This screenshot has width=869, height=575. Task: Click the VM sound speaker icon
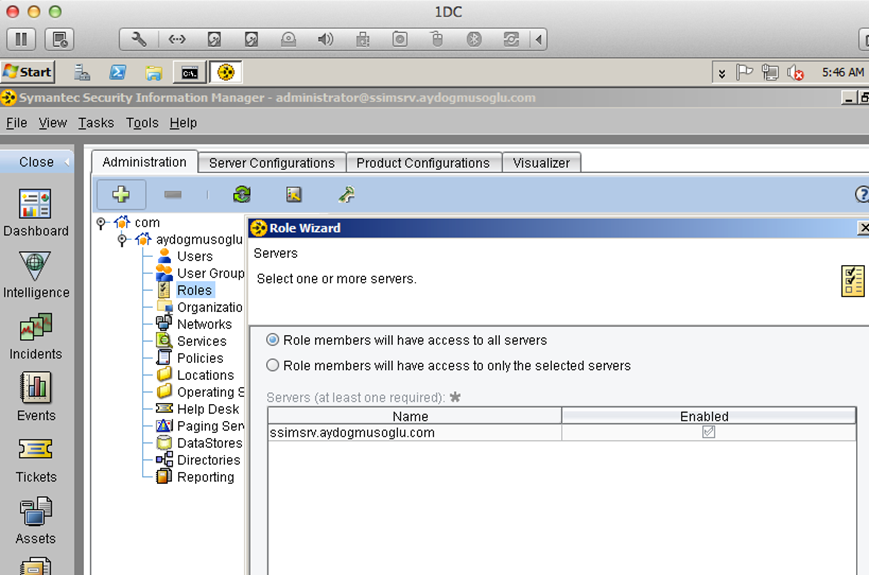point(325,39)
